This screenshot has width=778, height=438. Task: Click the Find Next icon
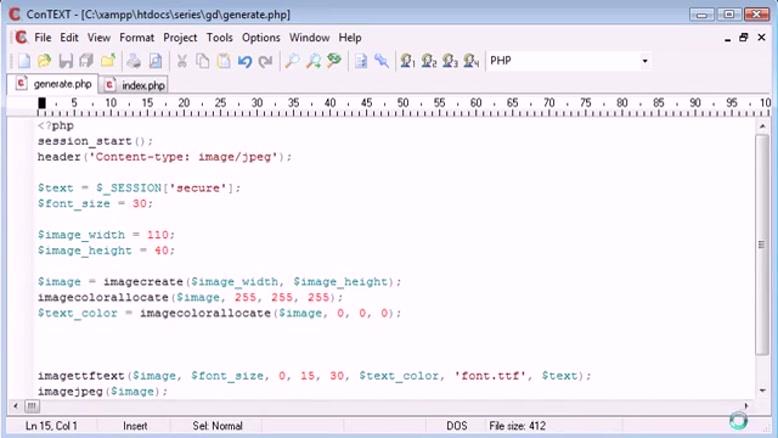(313, 61)
